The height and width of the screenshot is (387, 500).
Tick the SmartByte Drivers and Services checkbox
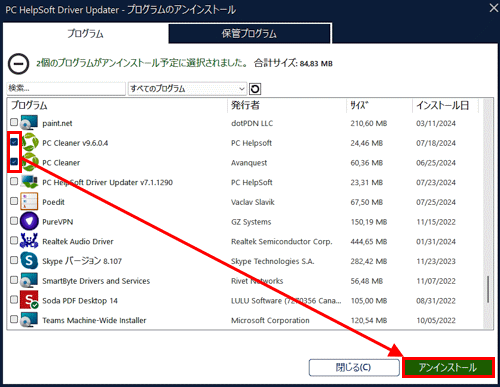click(14, 280)
